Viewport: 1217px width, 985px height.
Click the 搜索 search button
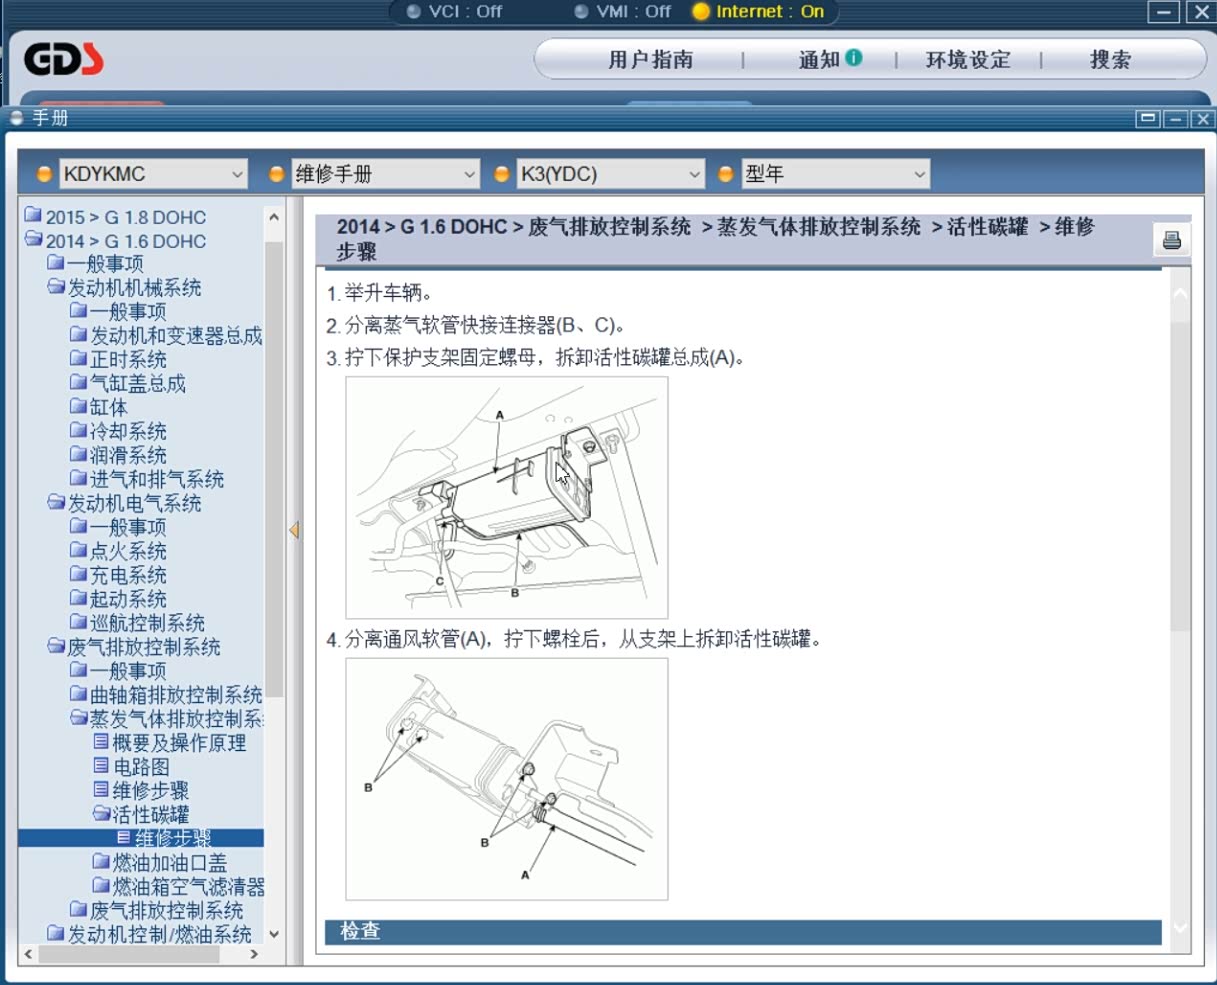tap(1110, 60)
